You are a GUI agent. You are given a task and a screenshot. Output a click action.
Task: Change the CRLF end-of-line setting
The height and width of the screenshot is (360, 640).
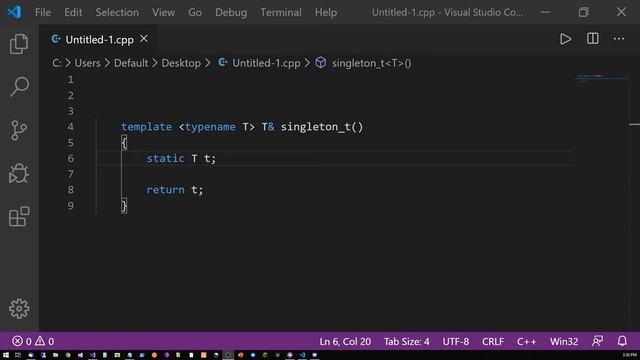pyautogui.click(x=493, y=341)
